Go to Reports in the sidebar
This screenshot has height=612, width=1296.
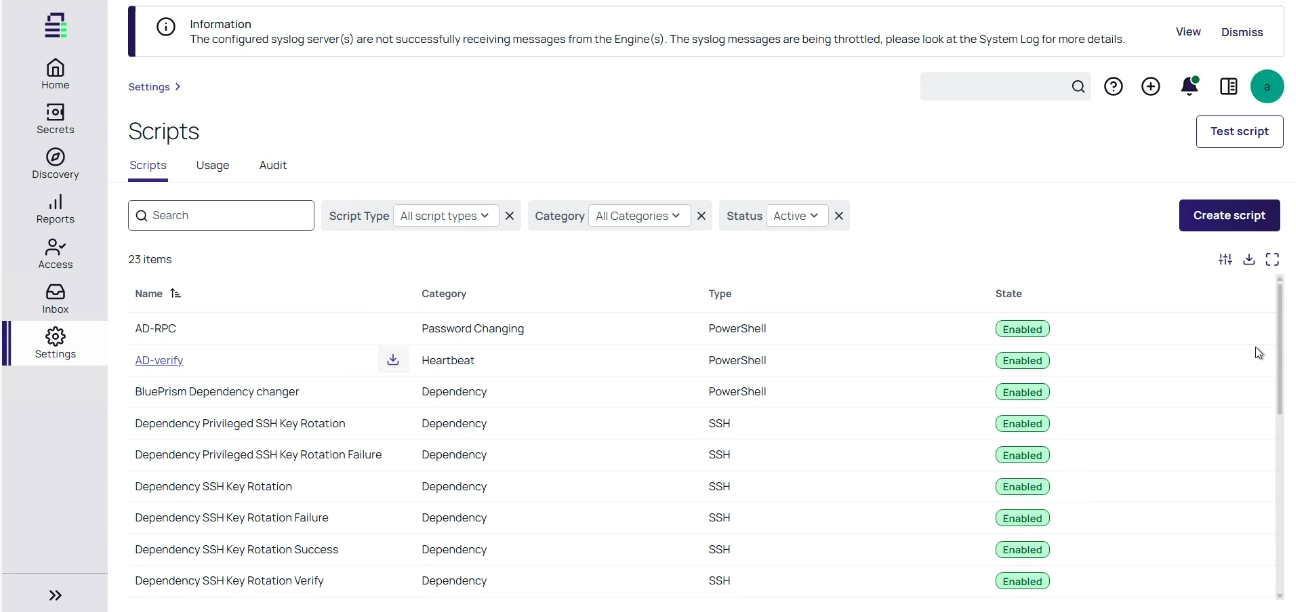tap(55, 208)
